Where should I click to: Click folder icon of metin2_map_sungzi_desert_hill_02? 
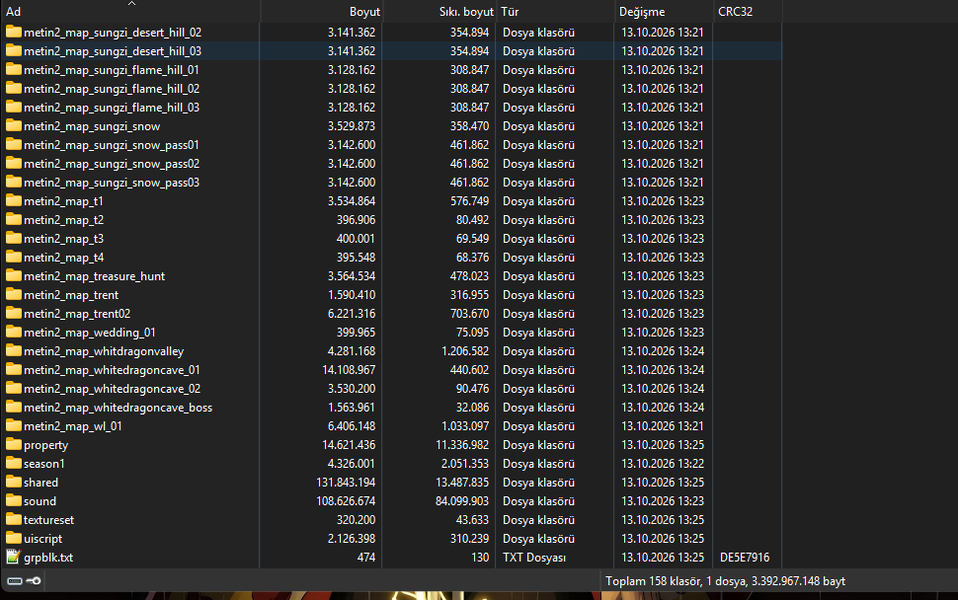(13, 32)
